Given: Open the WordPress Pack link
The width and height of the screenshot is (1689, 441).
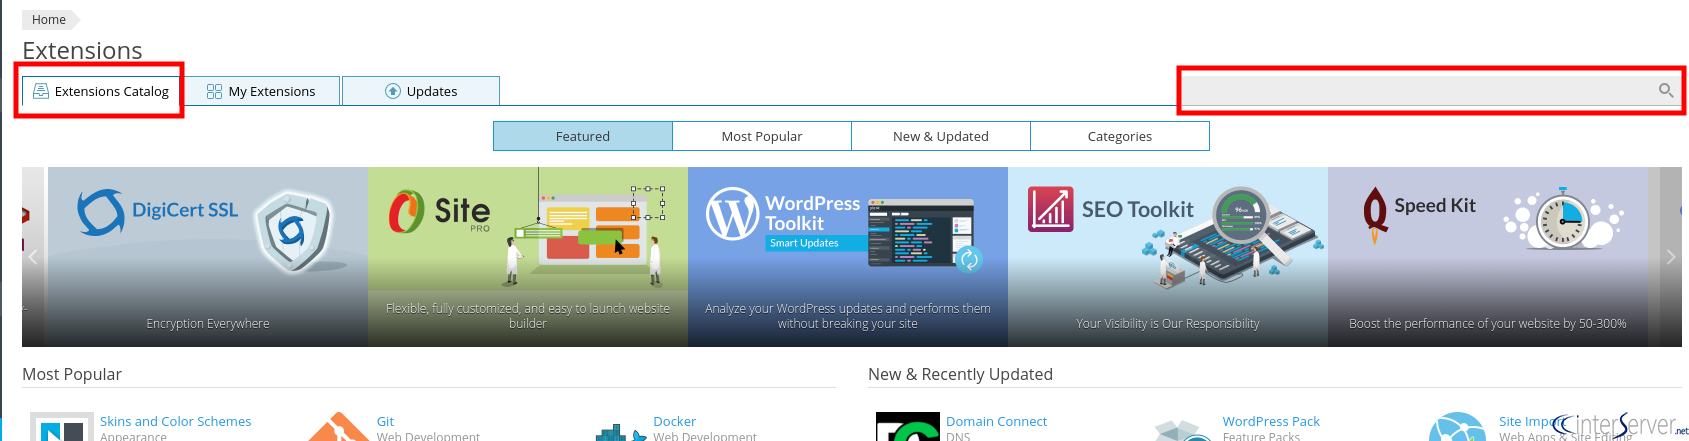Looking at the screenshot, I should pos(1271,422).
